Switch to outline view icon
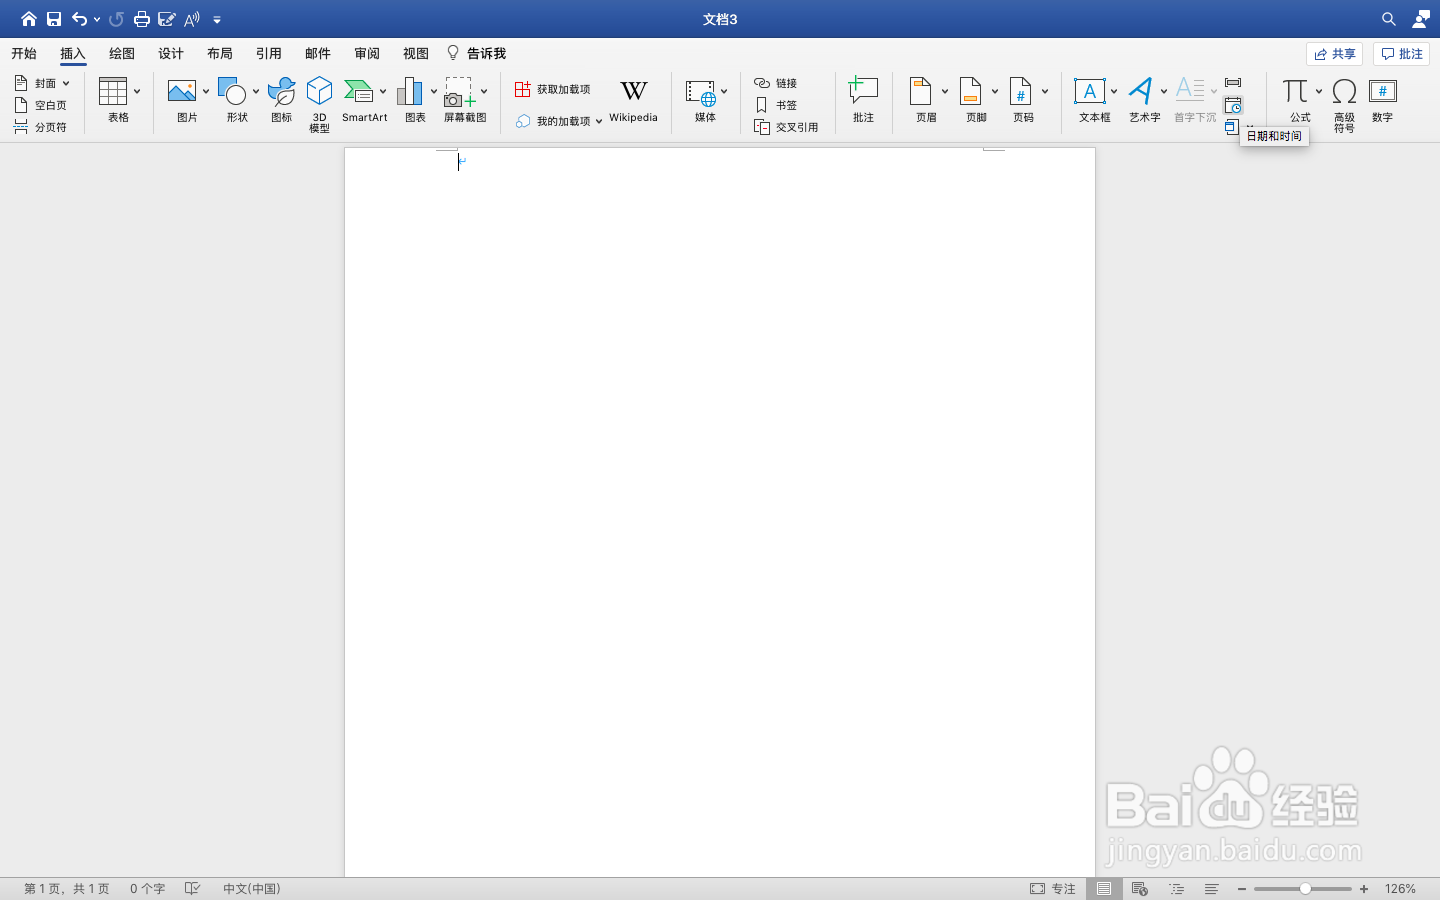Viewport: 1440px width, 900px height. (x=1176, y=888)
